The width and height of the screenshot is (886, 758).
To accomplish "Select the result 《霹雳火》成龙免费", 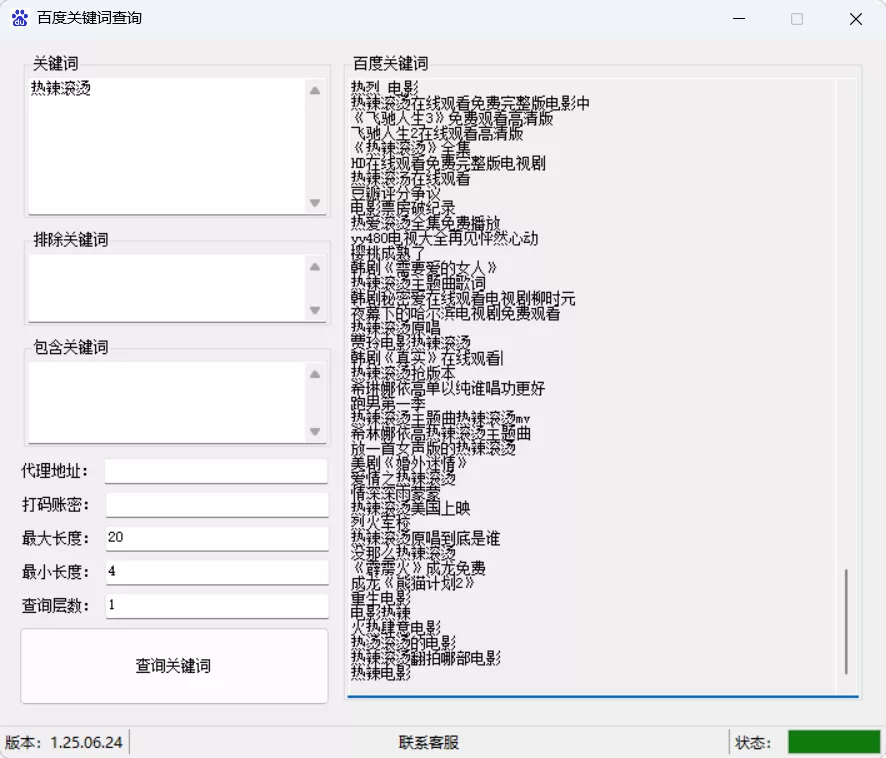I will tap(418, 568).
